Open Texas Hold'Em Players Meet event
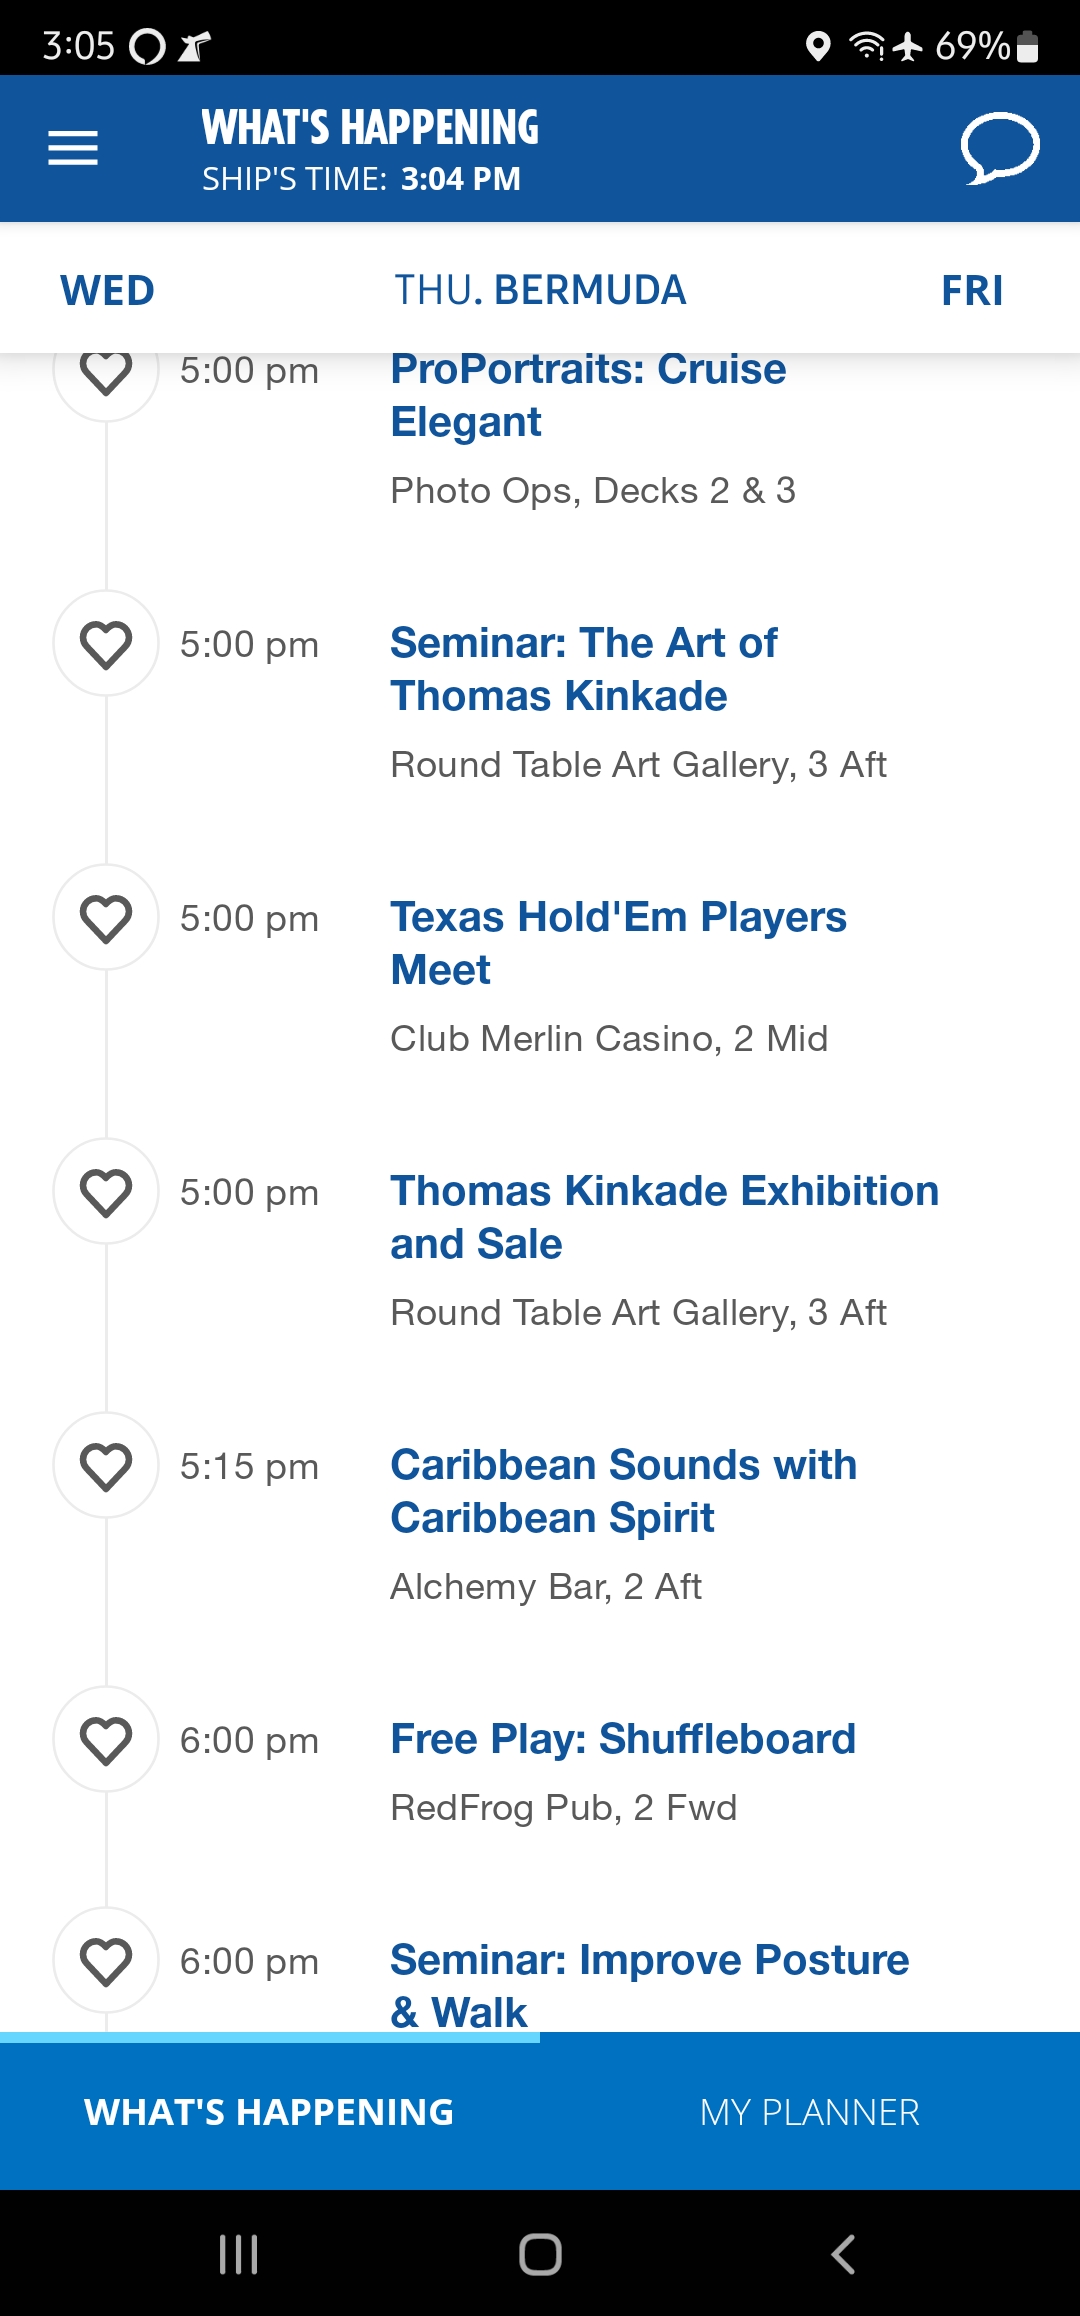The width and height of the screenshot is (1080, 2316). pos(618,943)
